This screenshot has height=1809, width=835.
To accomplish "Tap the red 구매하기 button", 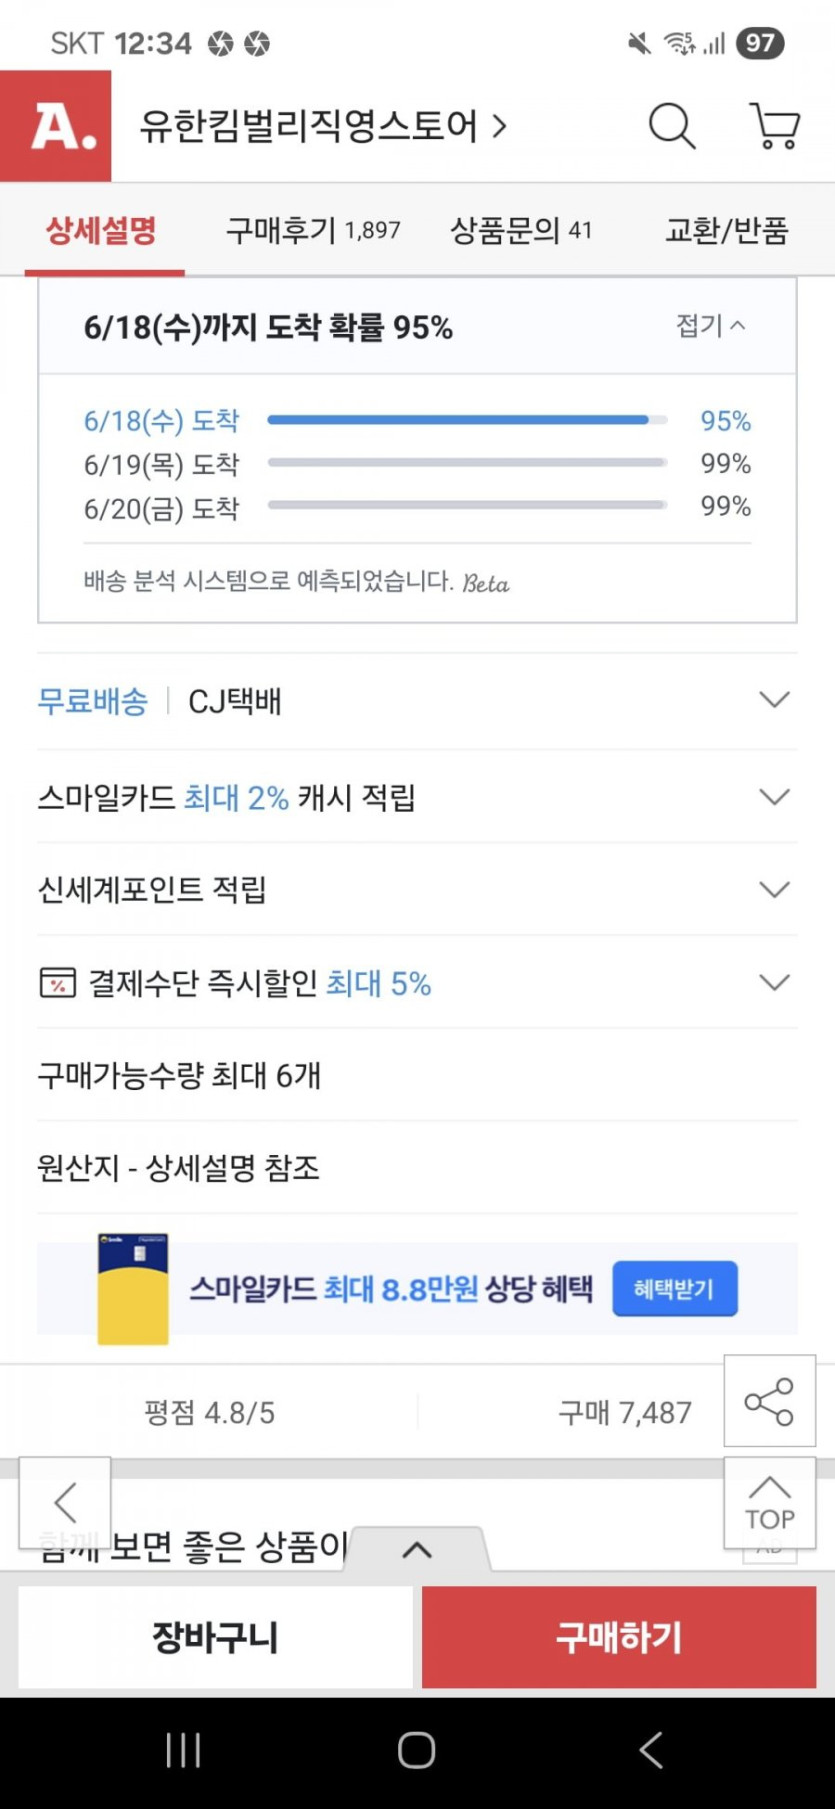I will (x=619, y=1637).
